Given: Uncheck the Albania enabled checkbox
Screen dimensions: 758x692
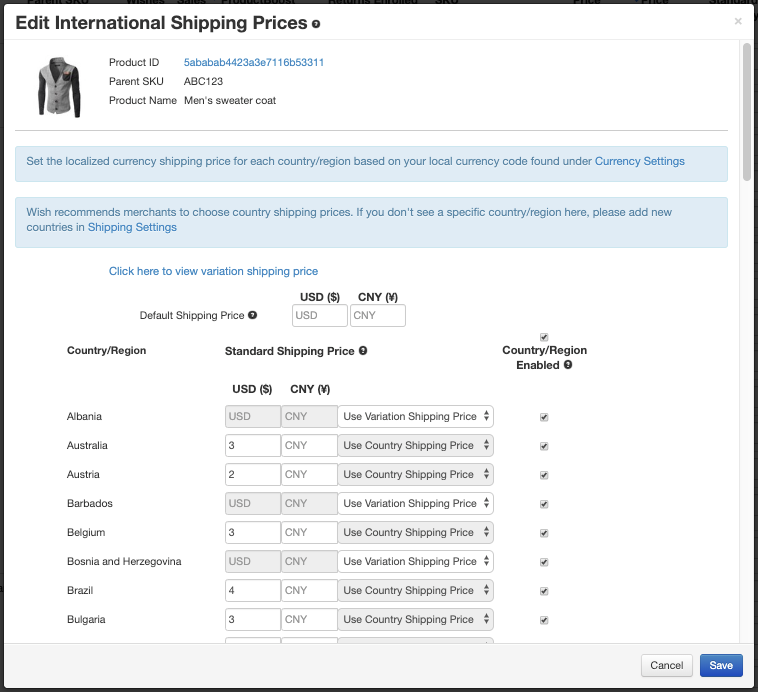Looking at the screenshot, I should (544, 417).
